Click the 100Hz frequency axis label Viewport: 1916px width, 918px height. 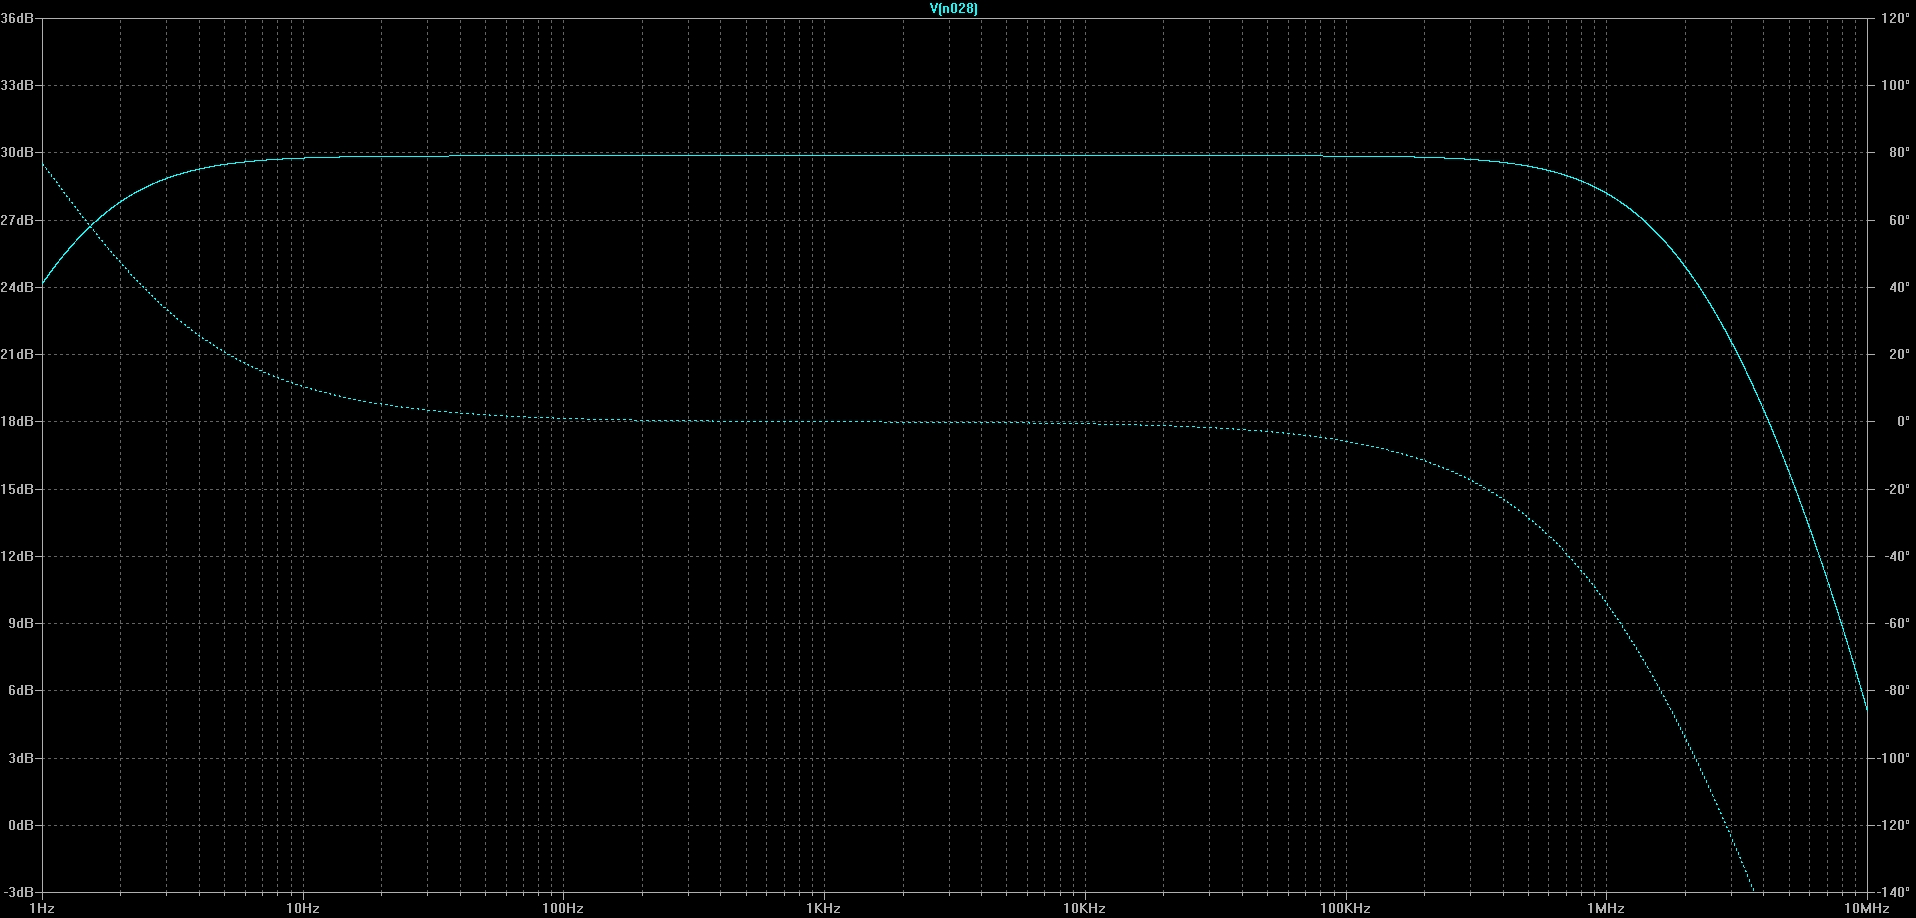tap(563, 908)
